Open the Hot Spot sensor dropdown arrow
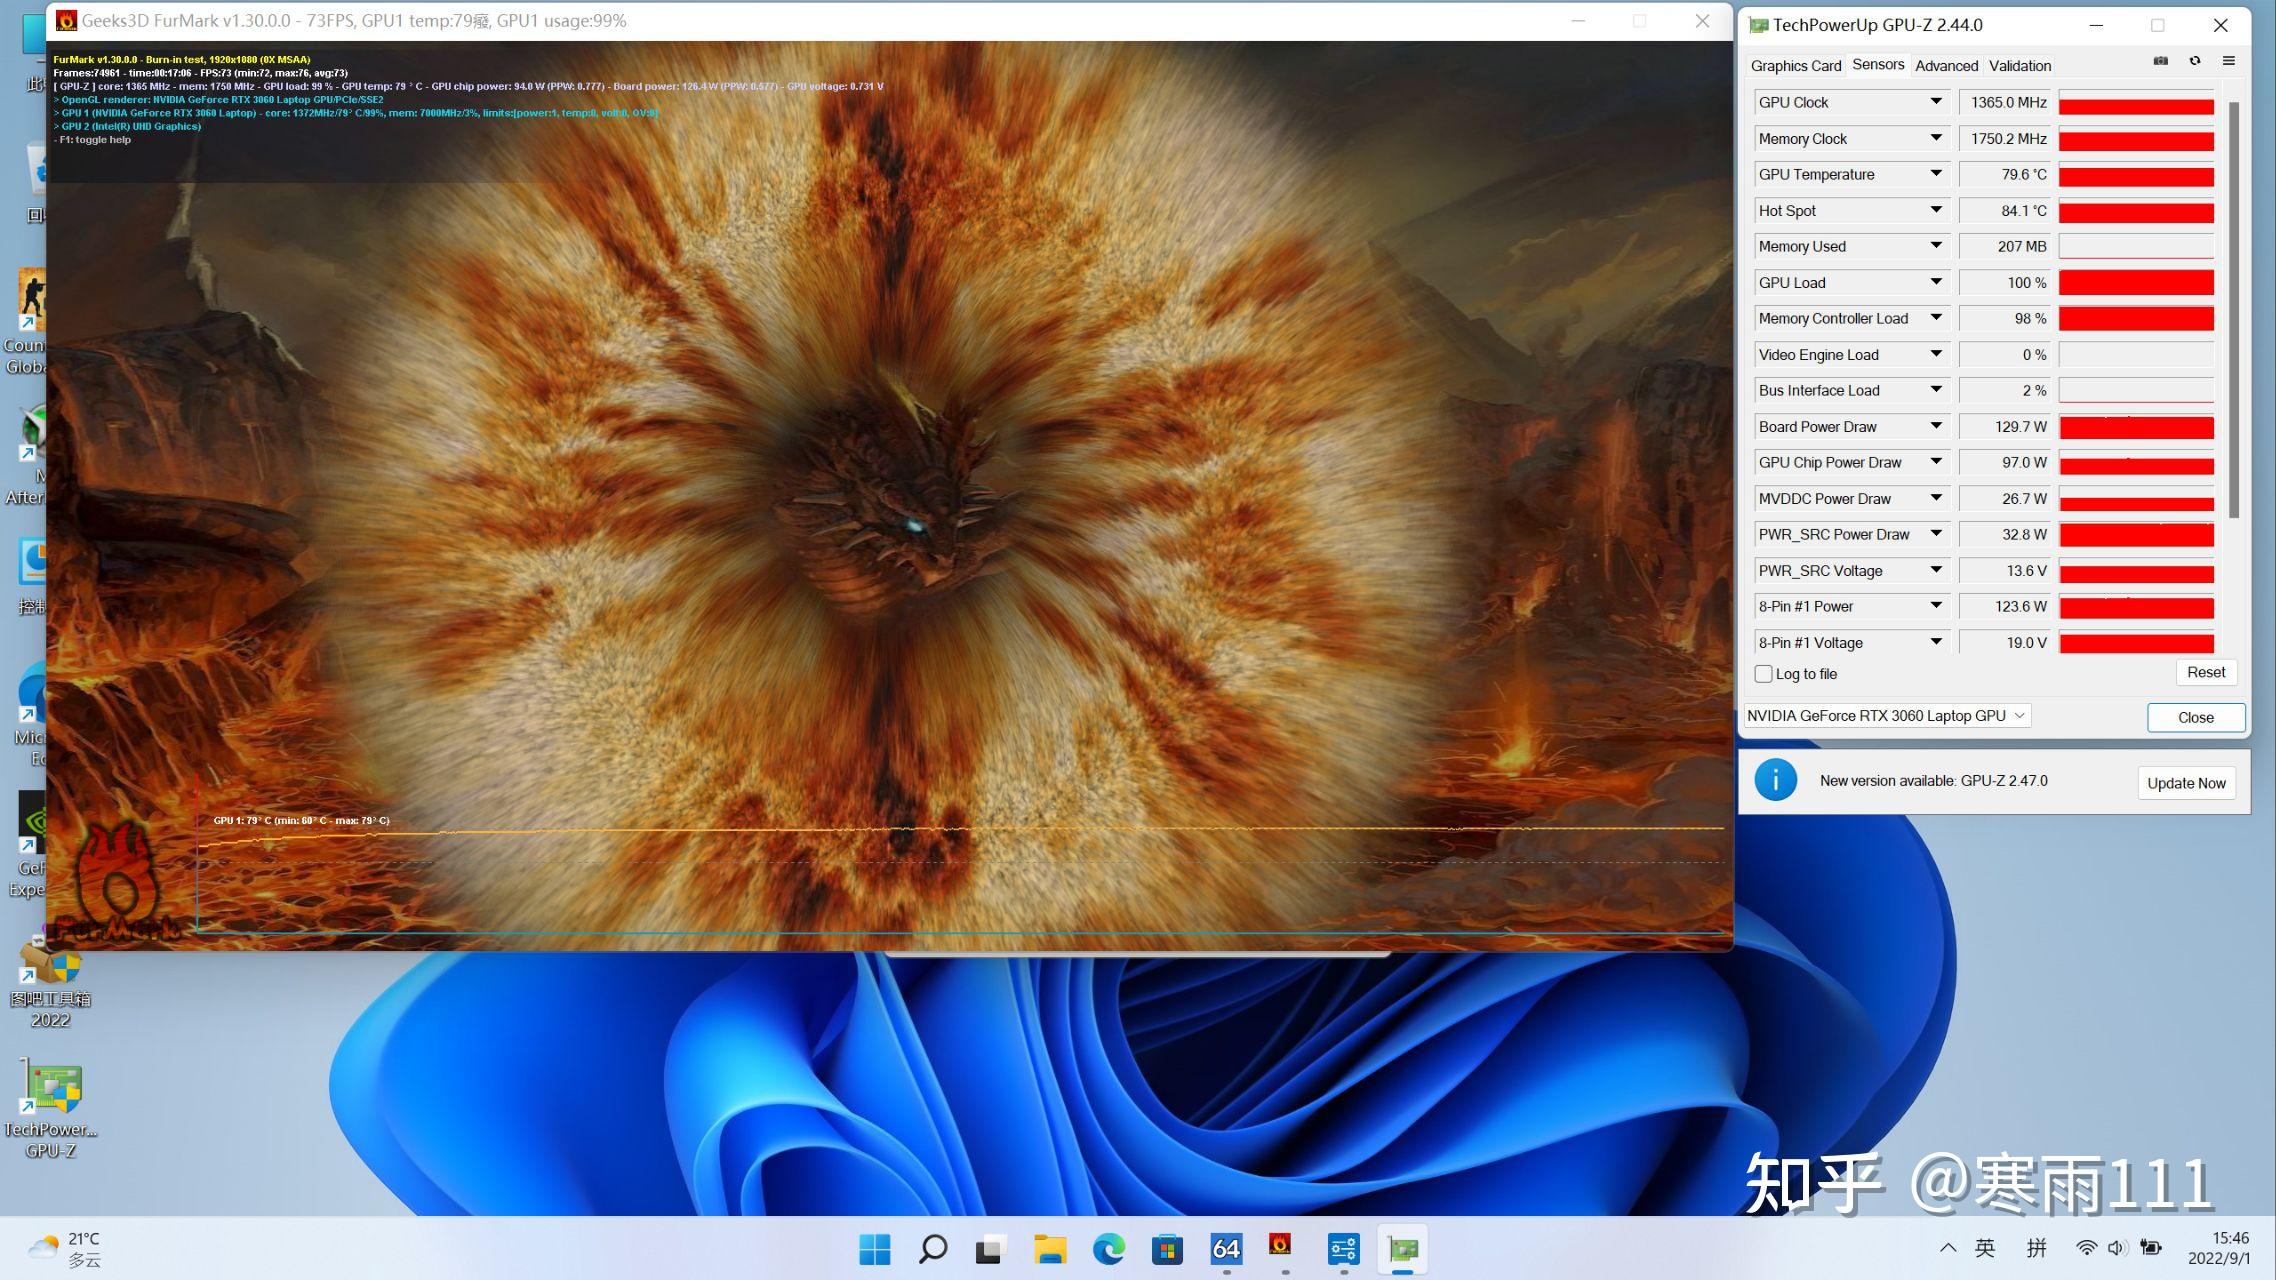Screen dimensions: 2276x1280 [x=1936, y=210]
